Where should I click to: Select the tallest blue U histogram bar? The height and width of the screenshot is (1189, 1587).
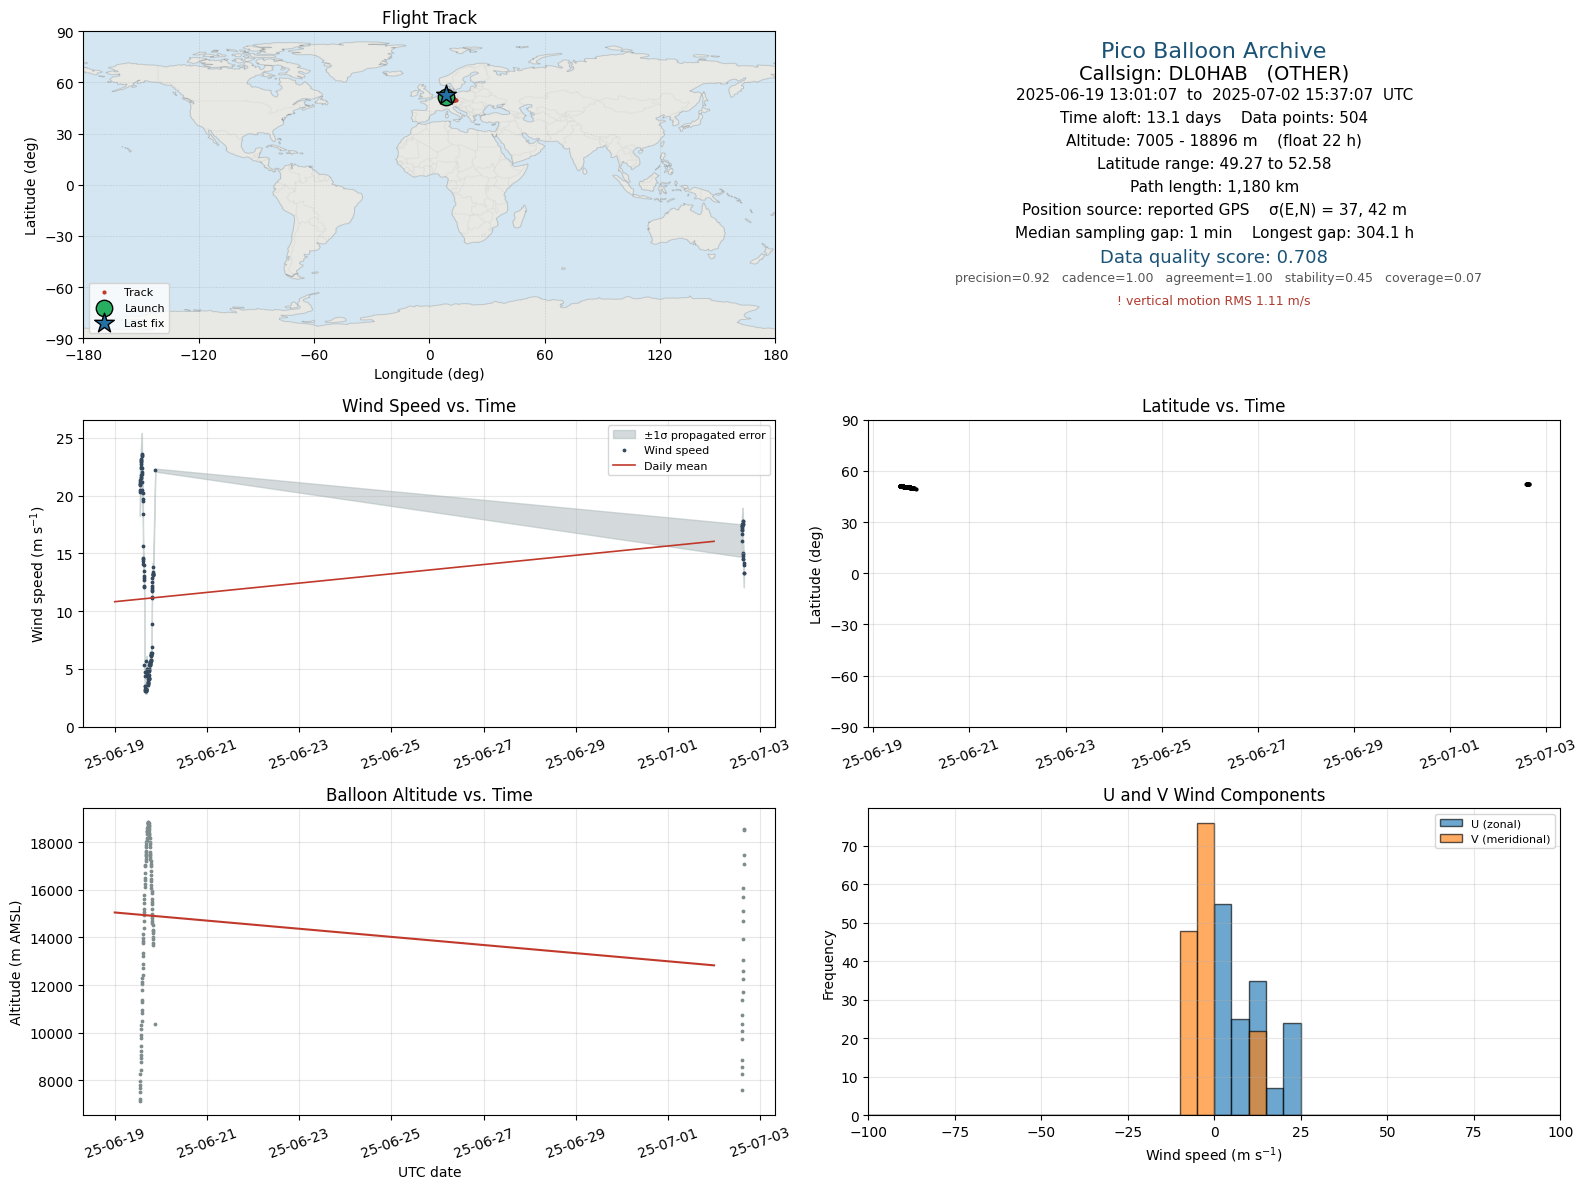pyautogui.click(x=1223, y=1010)
